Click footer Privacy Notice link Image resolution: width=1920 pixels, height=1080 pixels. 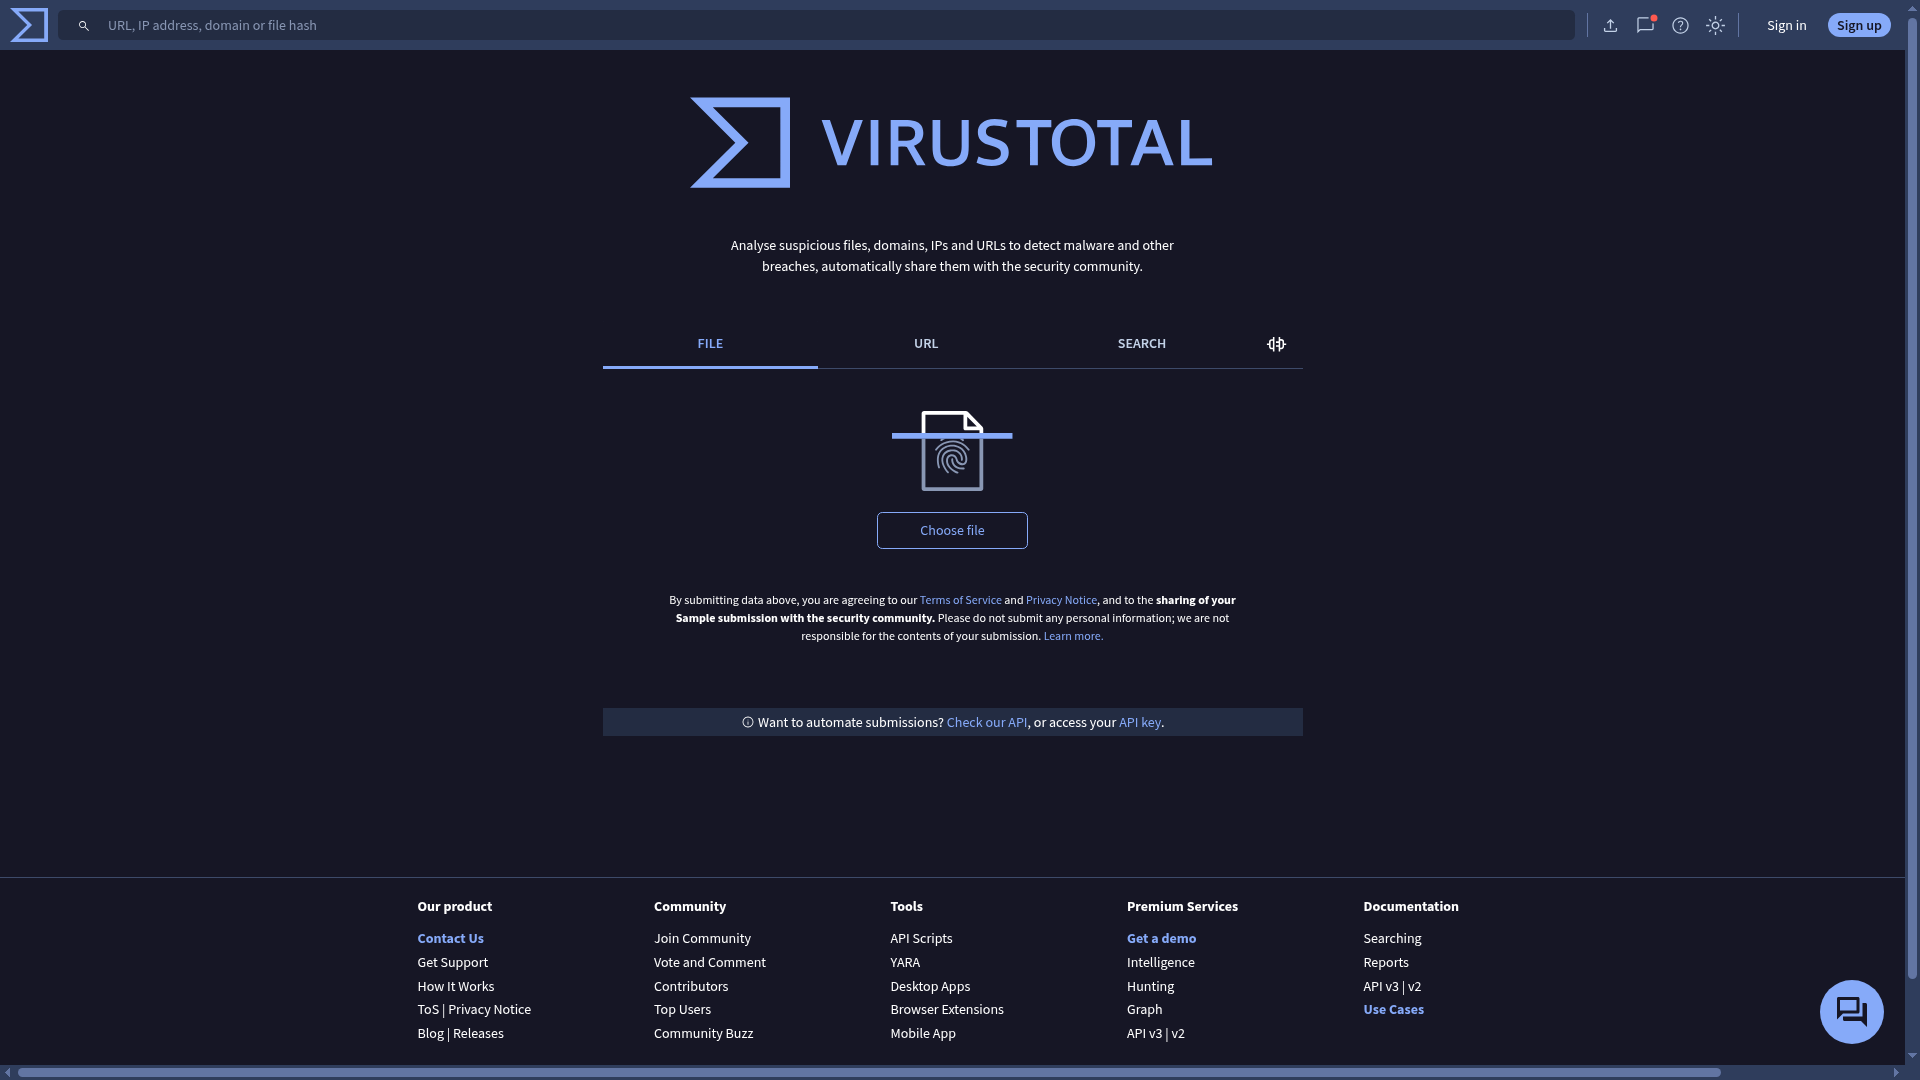click(489, 1010)
